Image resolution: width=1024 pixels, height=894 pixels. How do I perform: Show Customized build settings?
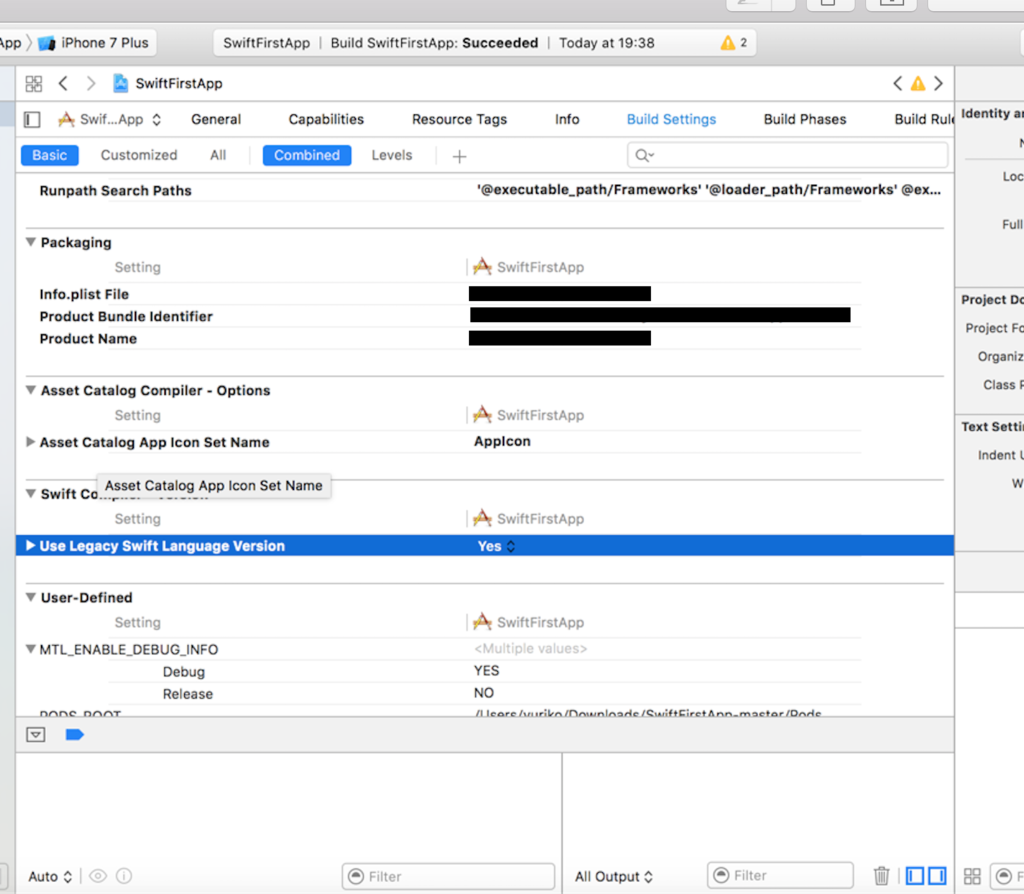[x=138, y=155]
